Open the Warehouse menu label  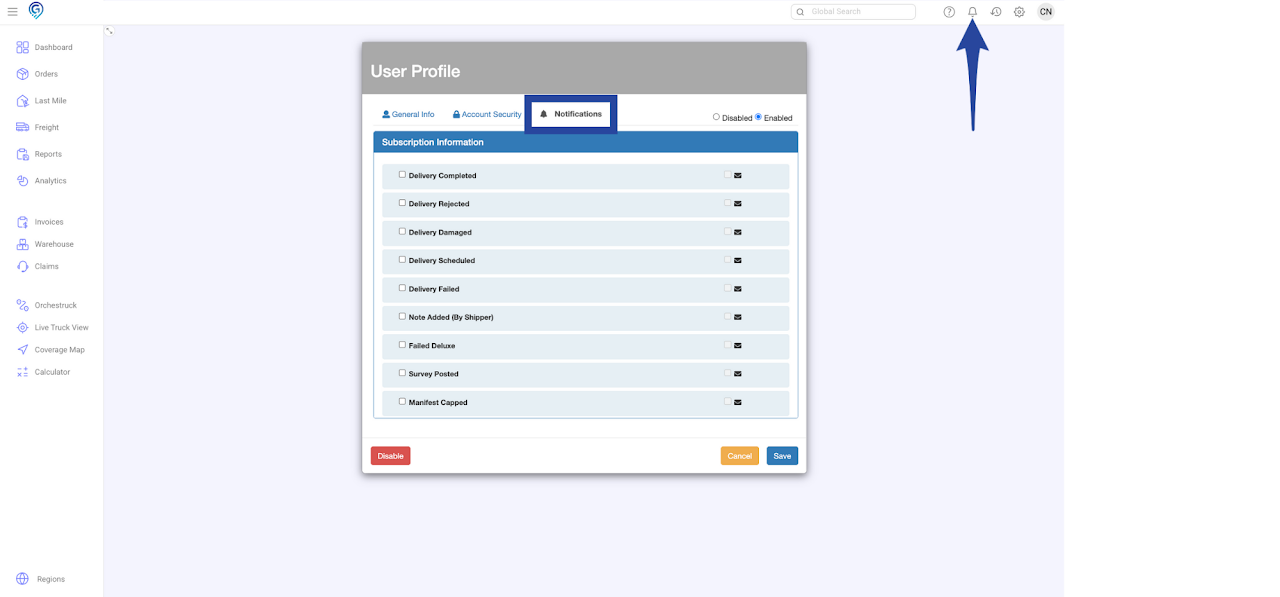click(54, 244)
